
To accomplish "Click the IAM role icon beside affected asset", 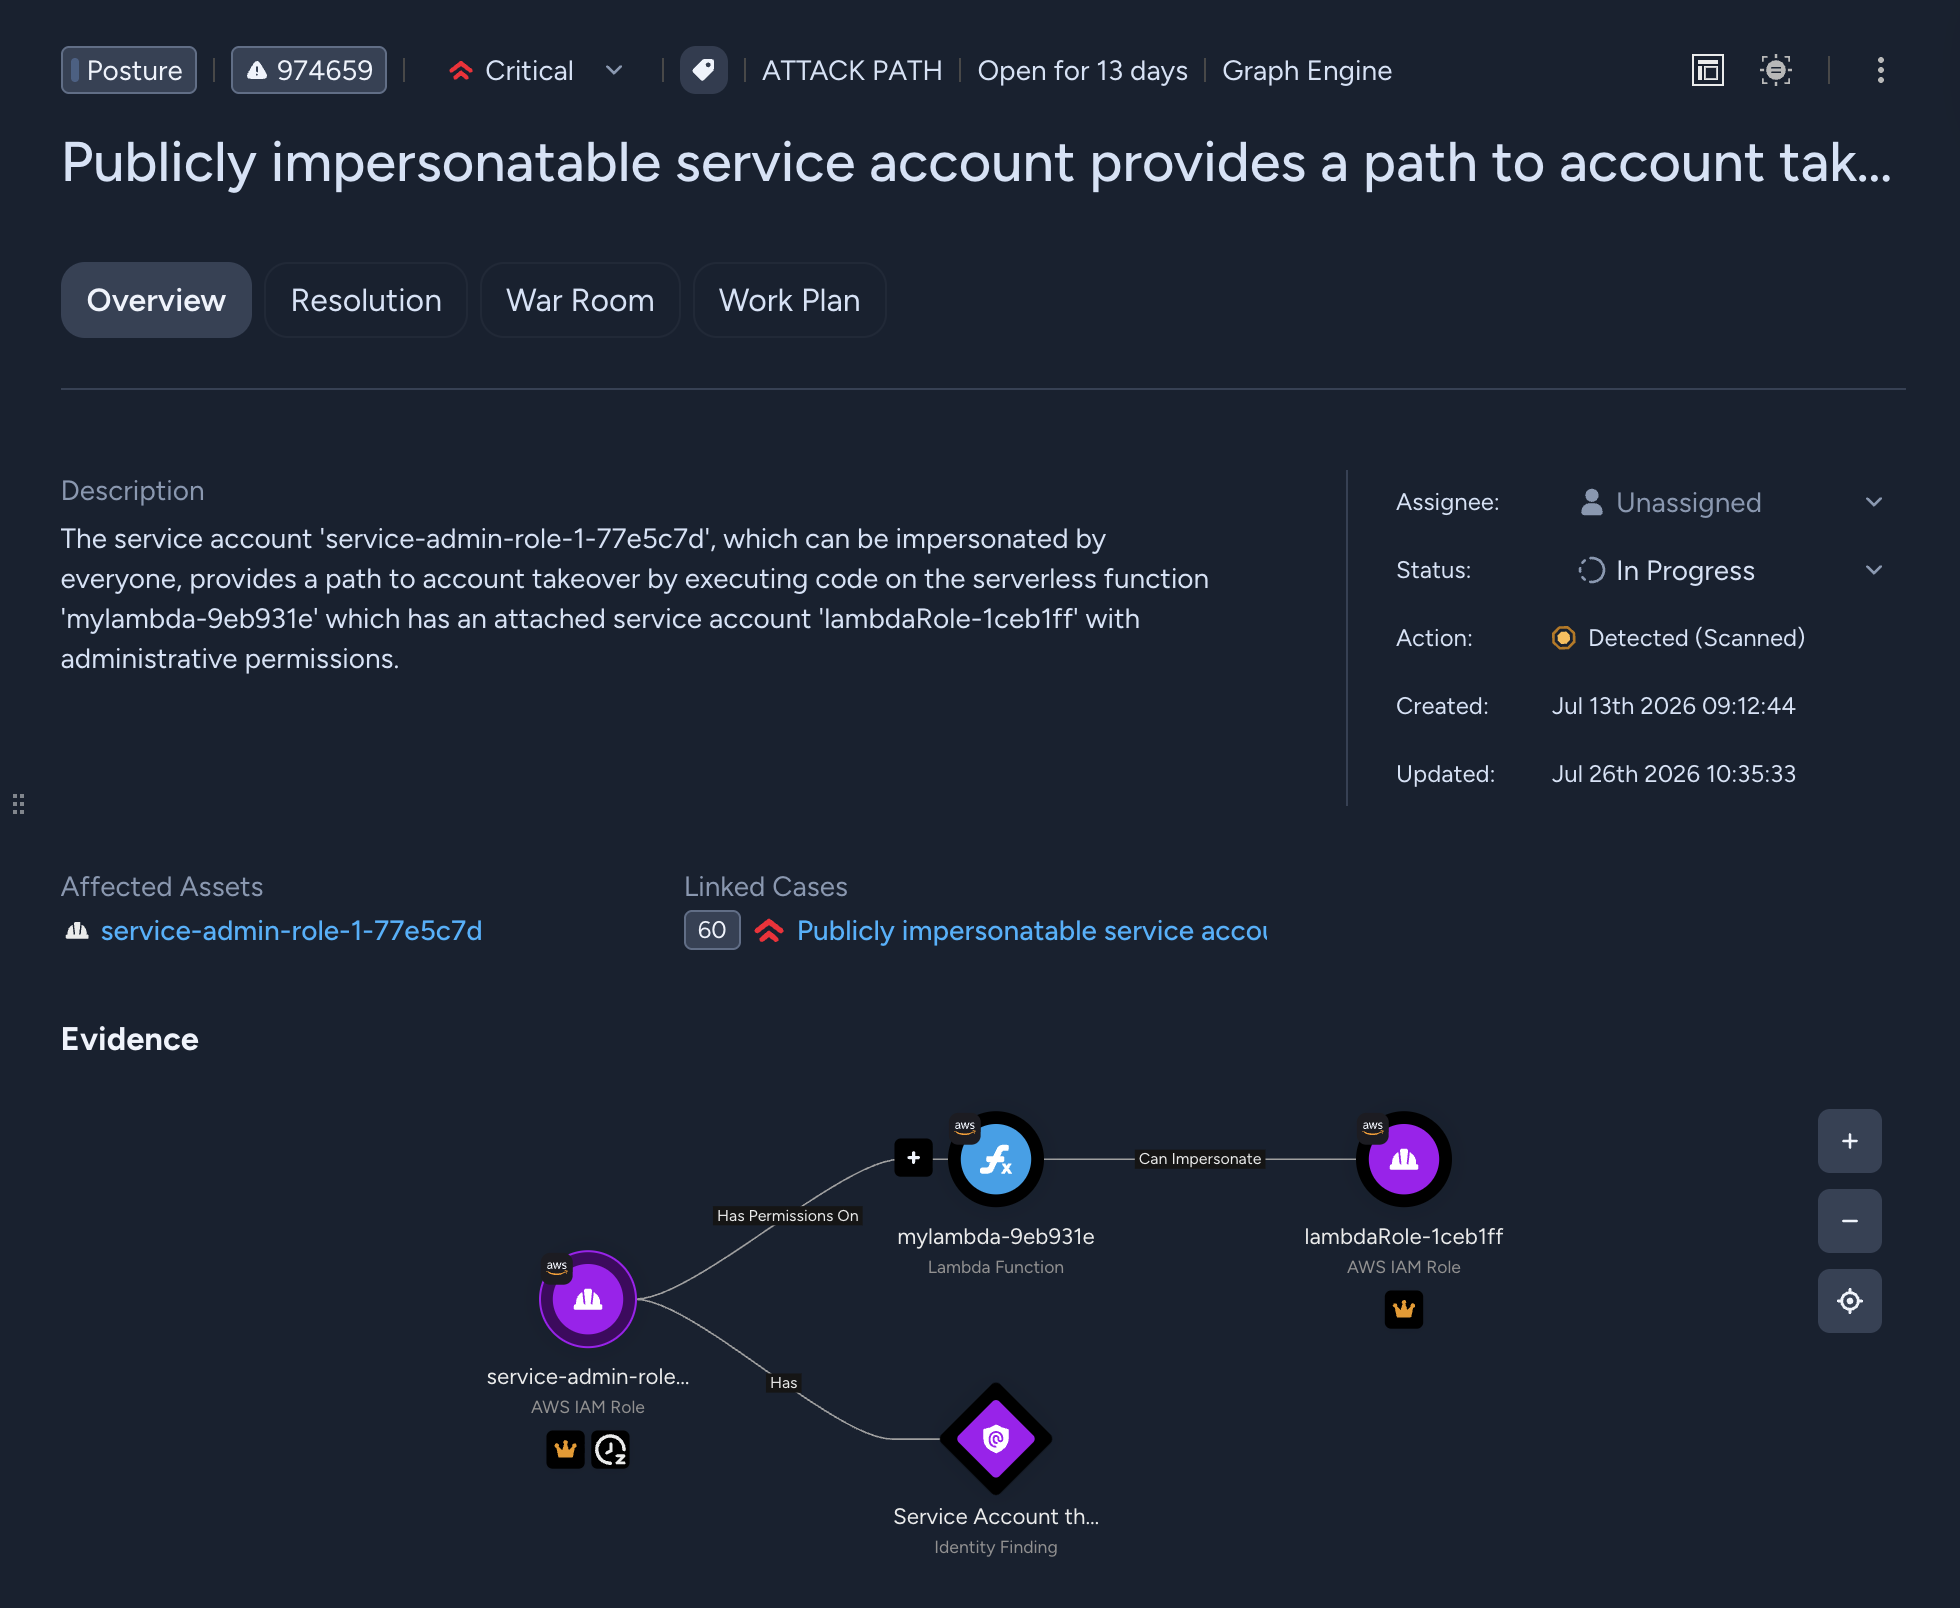I will (x=77, y=931).
